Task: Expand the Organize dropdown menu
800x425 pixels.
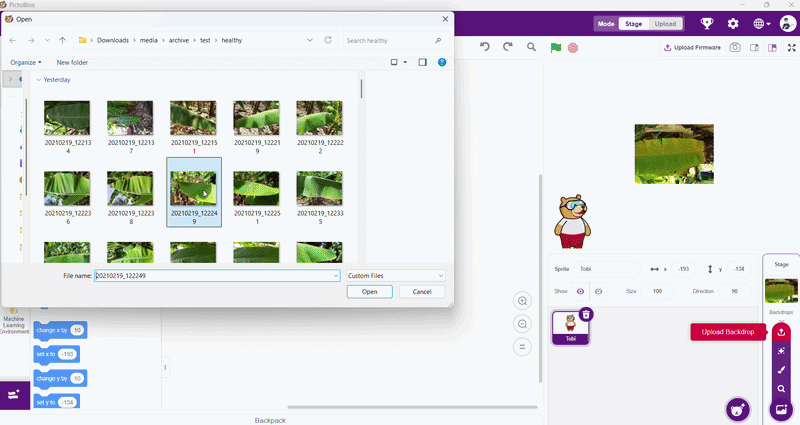Action: 26,62
